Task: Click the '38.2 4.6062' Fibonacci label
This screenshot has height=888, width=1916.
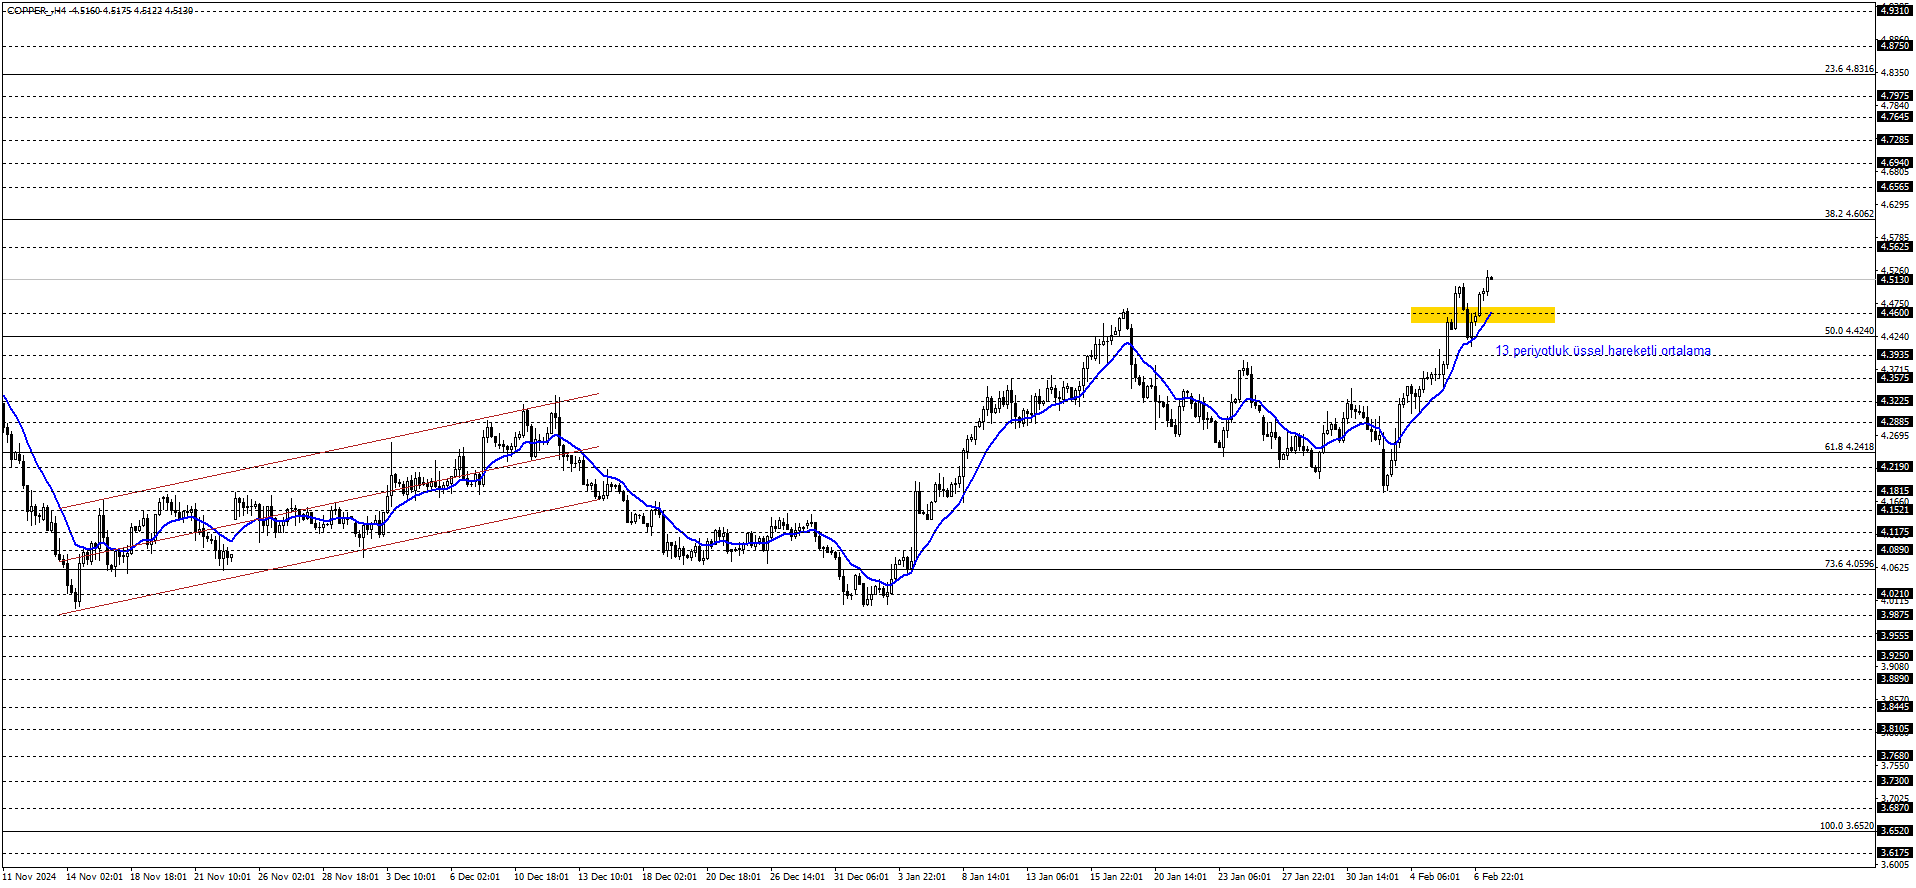Action: click(1849, 214)
